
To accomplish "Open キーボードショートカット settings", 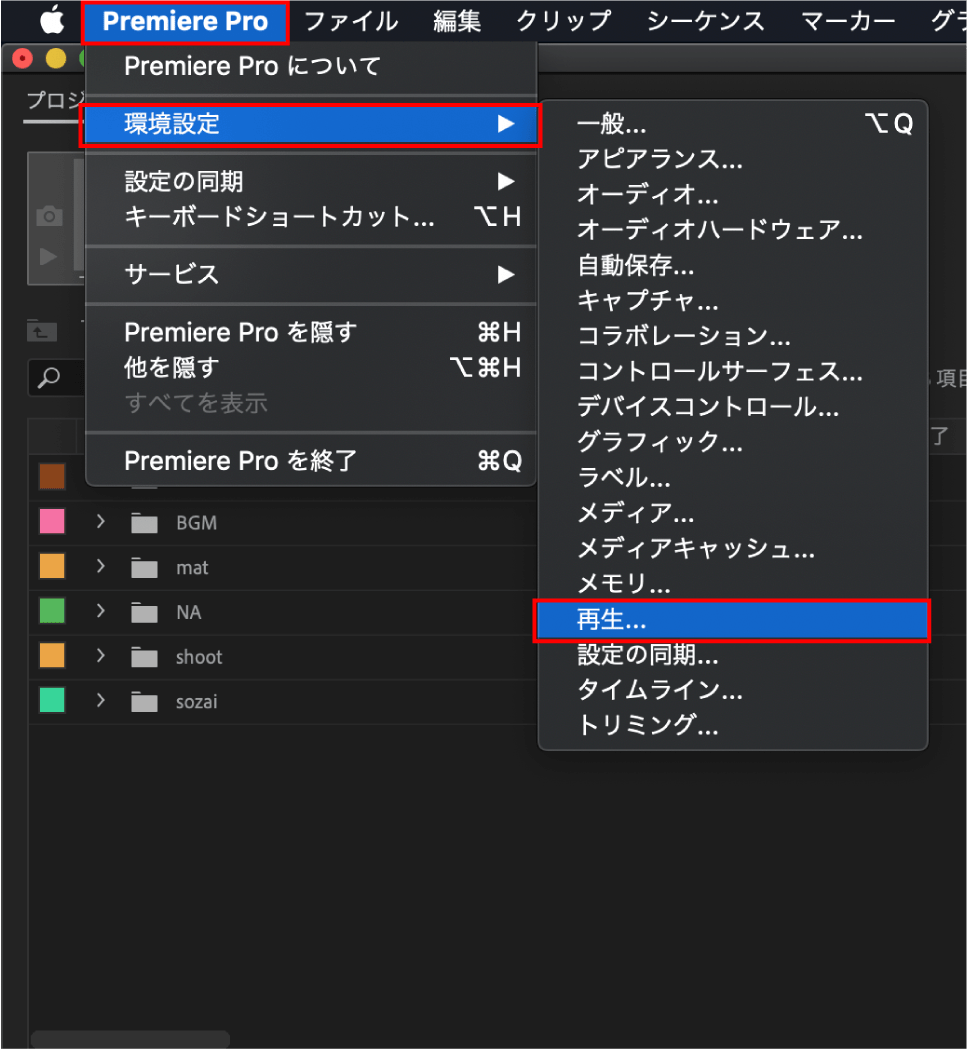I will click(x=311, y=217).
